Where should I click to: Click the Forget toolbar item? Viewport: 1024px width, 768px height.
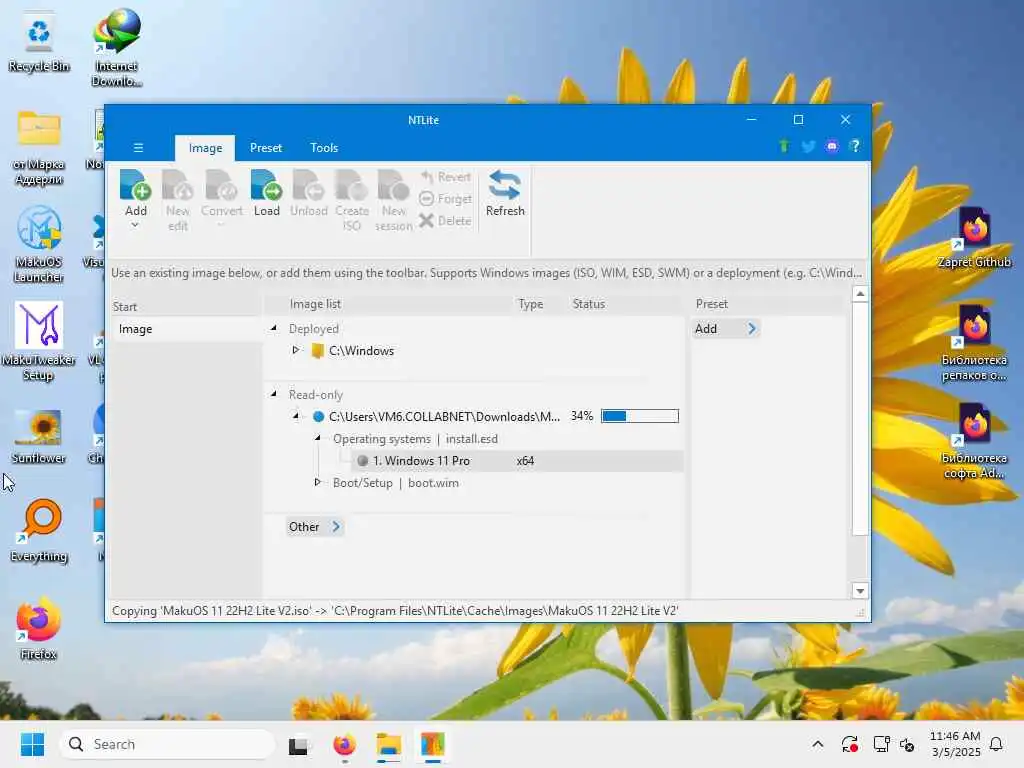(446, 199)
